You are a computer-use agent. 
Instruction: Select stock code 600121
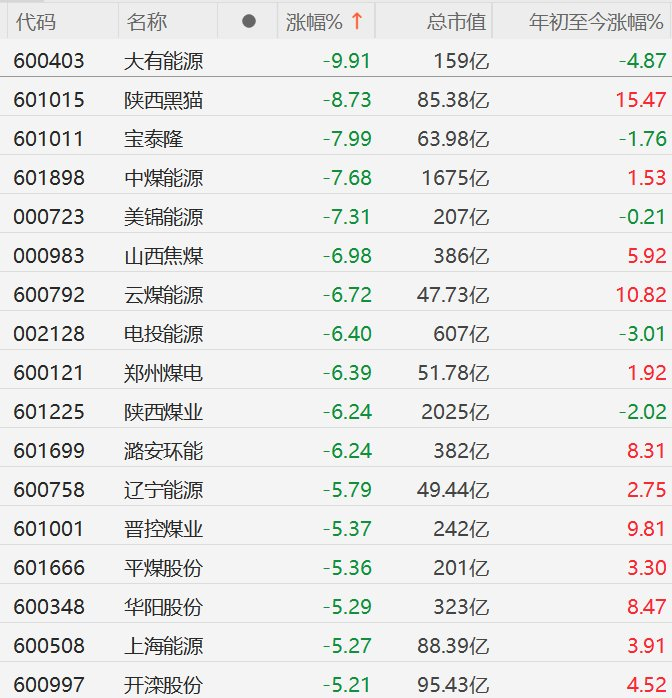coord(48,373)
